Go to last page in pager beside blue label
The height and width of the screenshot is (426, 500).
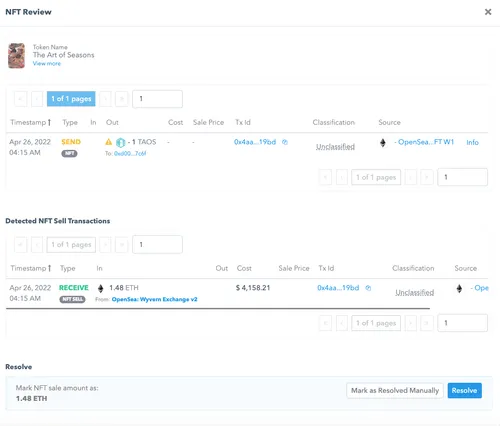122,99
